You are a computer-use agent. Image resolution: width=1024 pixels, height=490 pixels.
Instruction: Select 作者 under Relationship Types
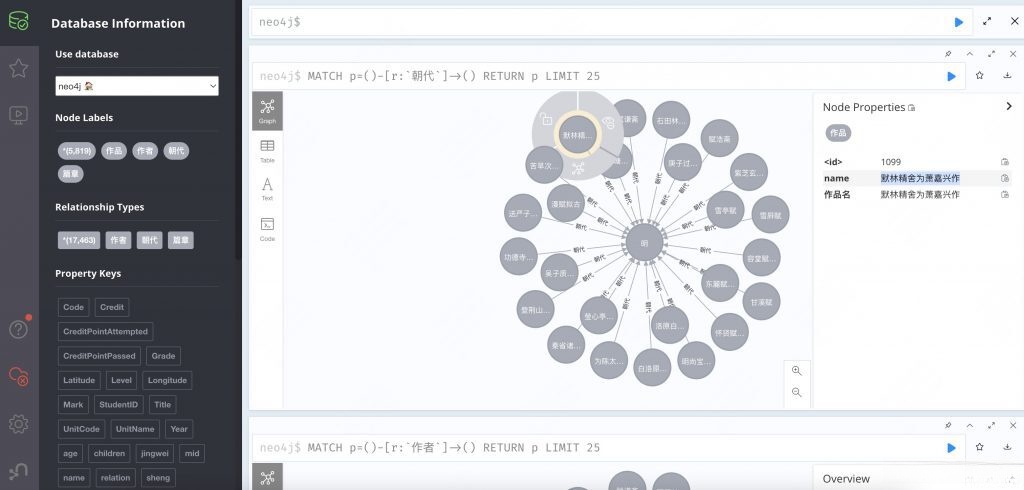click(118, 240)
